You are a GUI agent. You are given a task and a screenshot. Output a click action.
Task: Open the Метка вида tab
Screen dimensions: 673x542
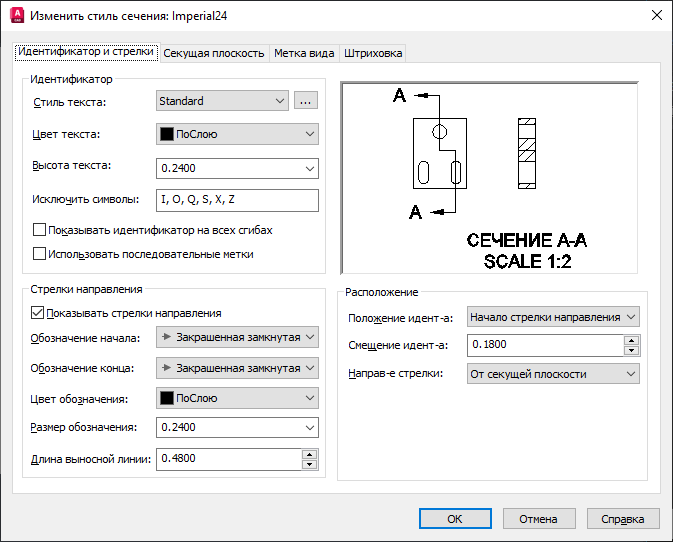(304, 53)
